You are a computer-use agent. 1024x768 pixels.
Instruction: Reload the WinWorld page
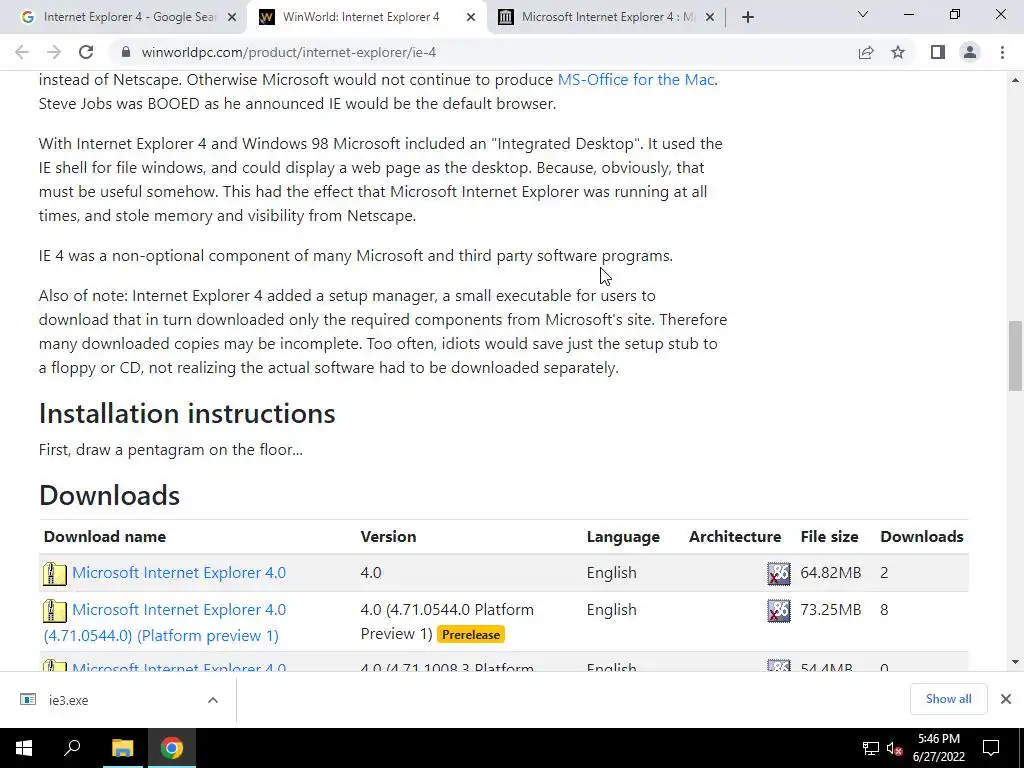pyautogui.click(x=86, y=52)
